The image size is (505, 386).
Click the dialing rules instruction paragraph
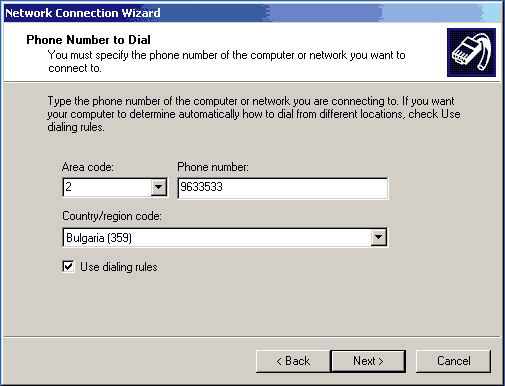tap(254, 114)
